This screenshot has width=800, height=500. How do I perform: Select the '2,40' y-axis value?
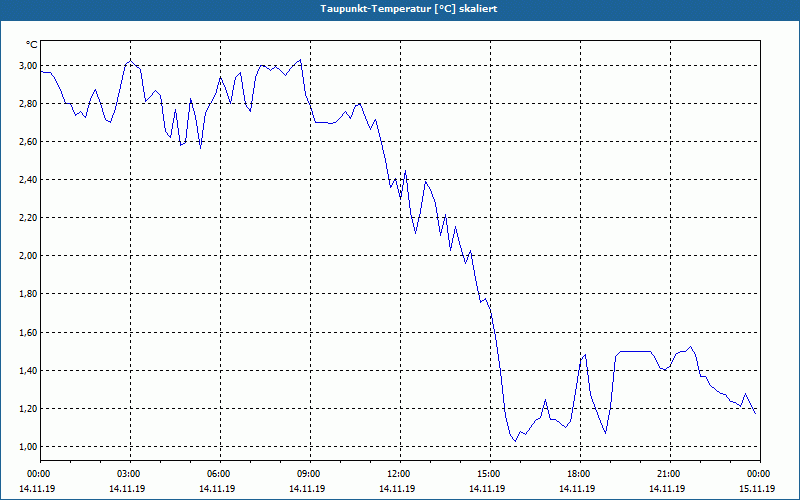29,180
